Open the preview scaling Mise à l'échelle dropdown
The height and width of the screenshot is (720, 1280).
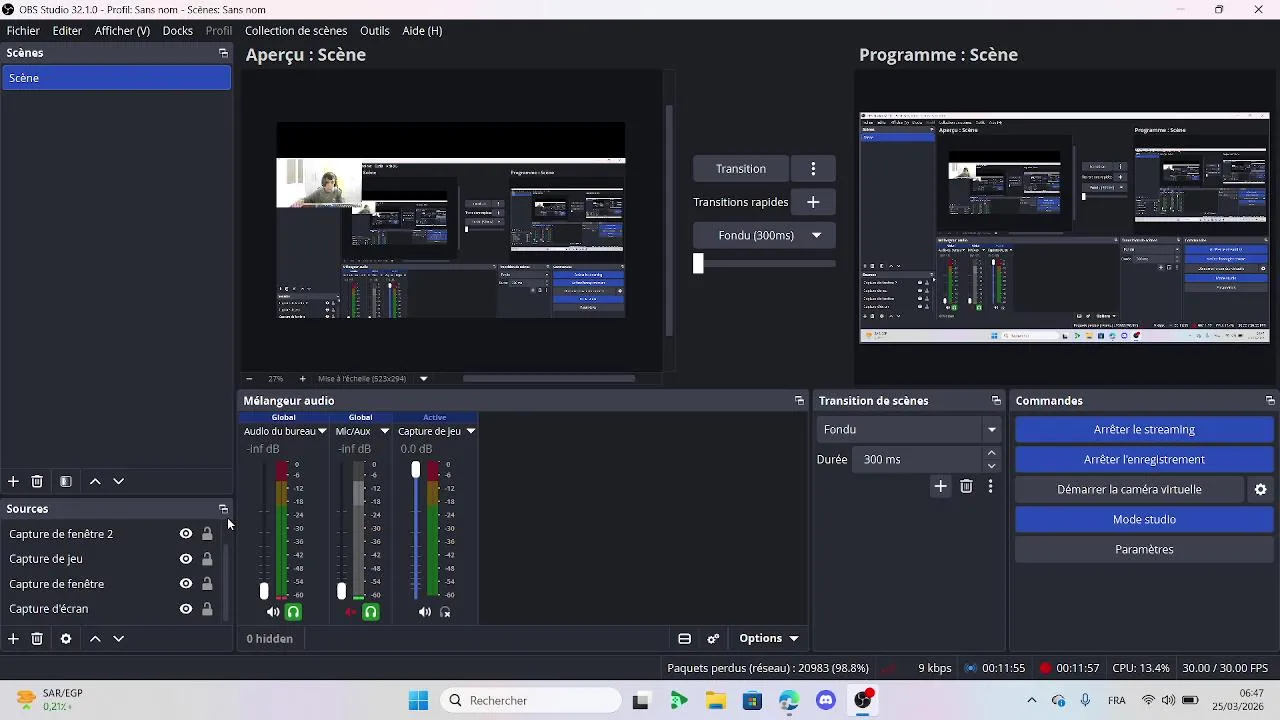[424, 379]
